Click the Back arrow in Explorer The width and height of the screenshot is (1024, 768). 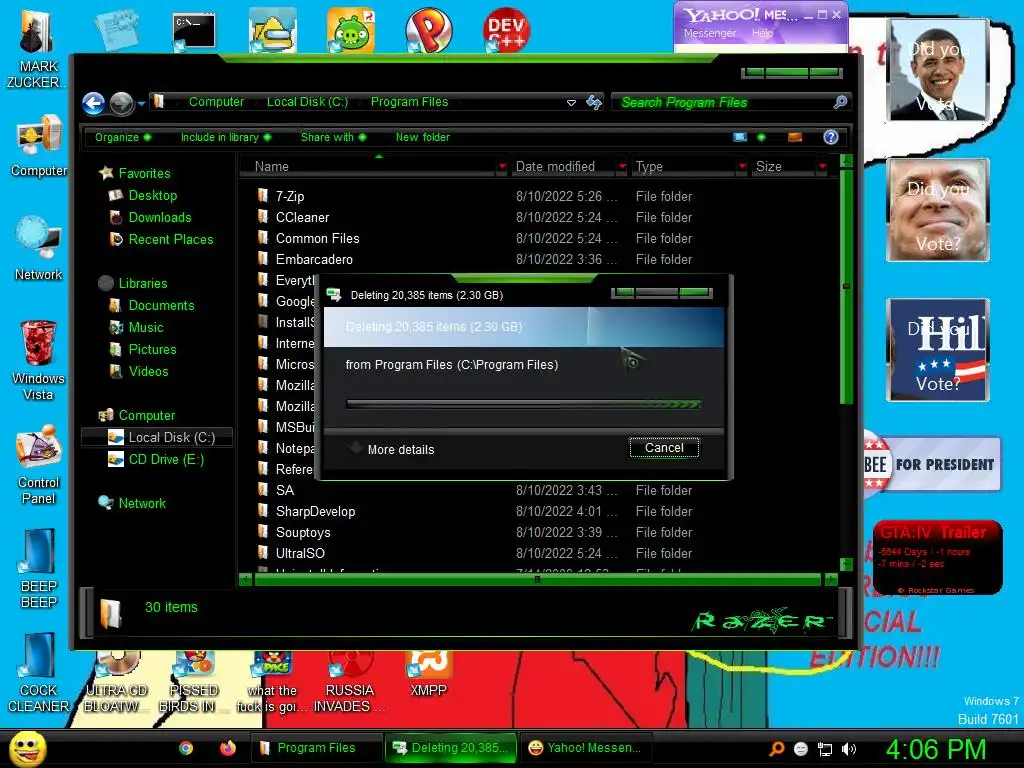coord(93,103)
